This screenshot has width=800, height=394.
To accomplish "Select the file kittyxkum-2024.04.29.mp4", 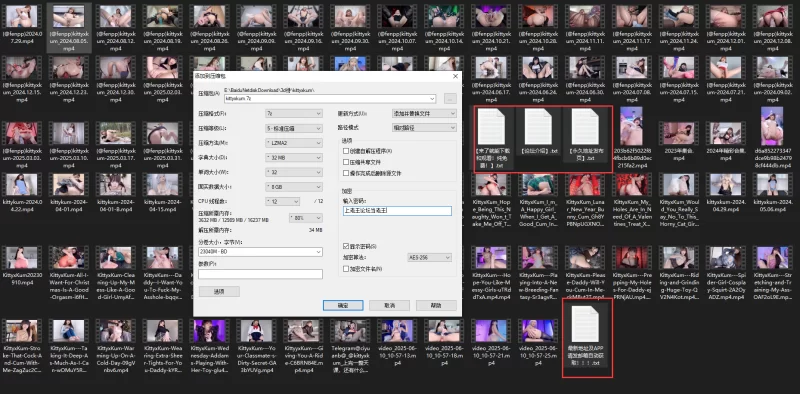I will (x=726, y=193).
